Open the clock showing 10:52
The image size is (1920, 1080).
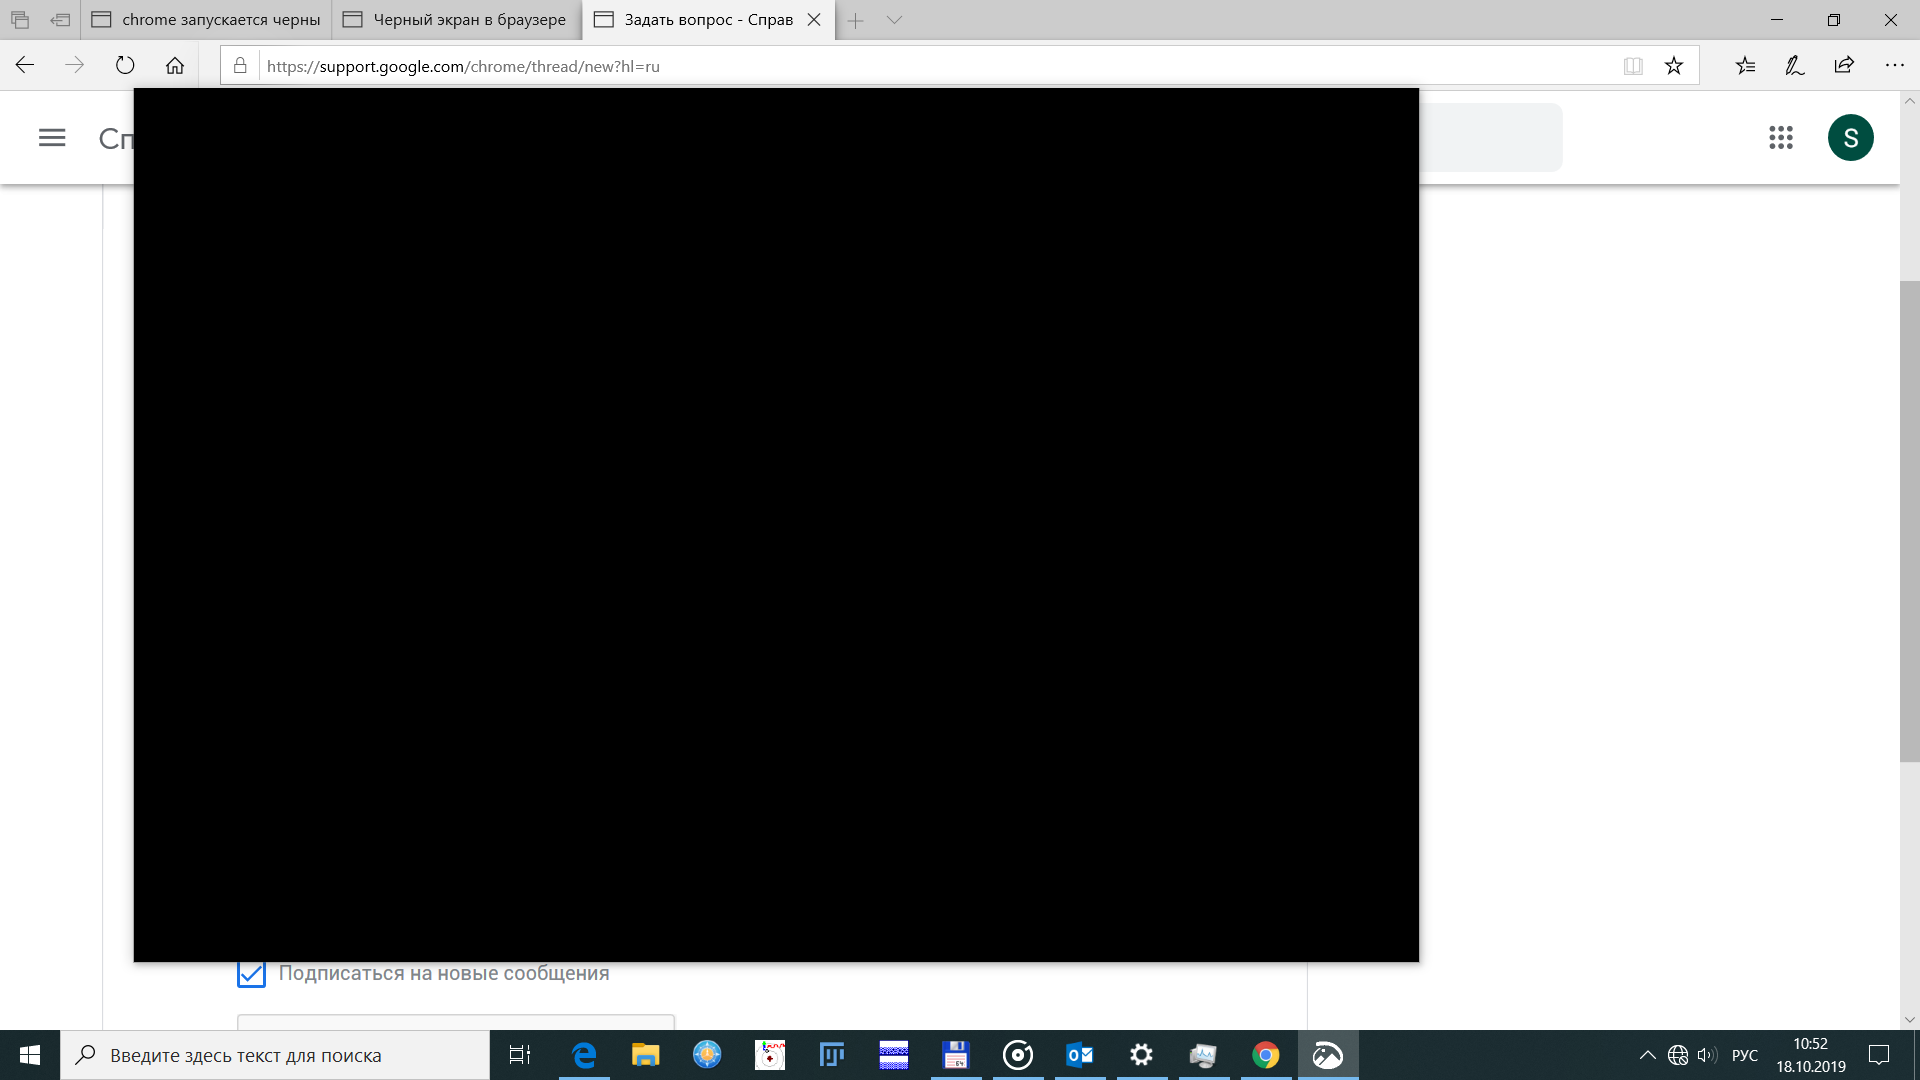[x=1811, y=1055]
